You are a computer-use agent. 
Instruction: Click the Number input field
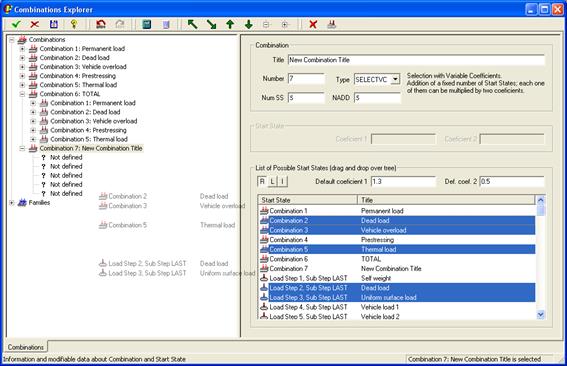pyautogui.click(x=306, y=78)
